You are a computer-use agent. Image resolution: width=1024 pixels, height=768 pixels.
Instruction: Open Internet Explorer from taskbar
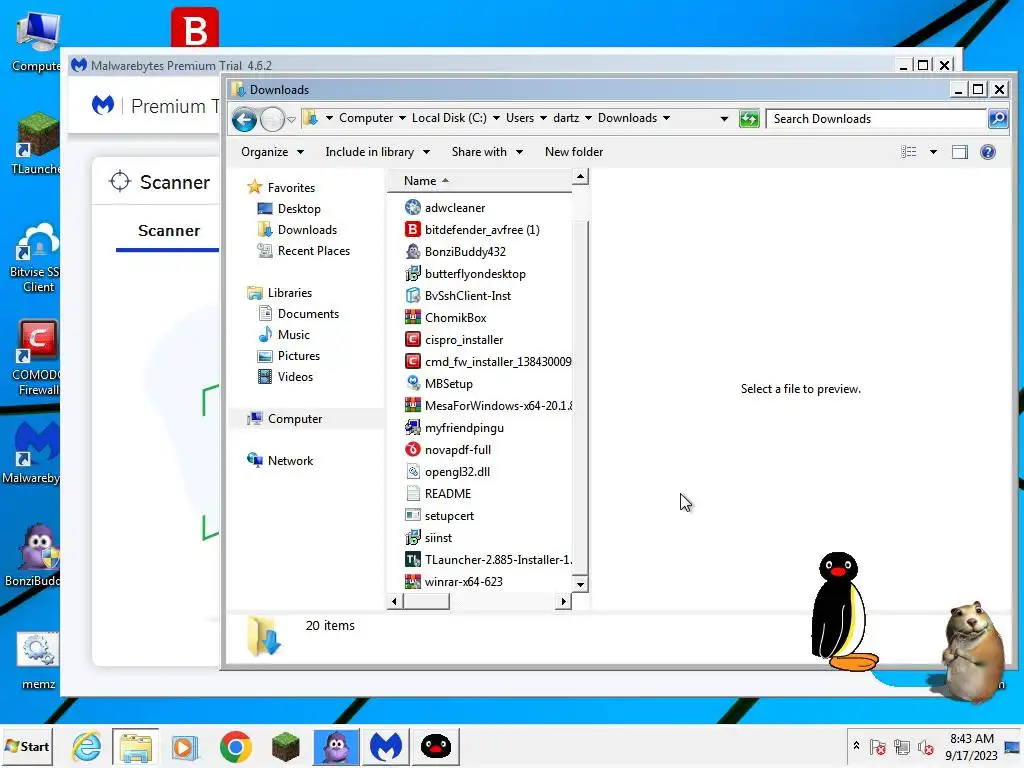[86, 746]
